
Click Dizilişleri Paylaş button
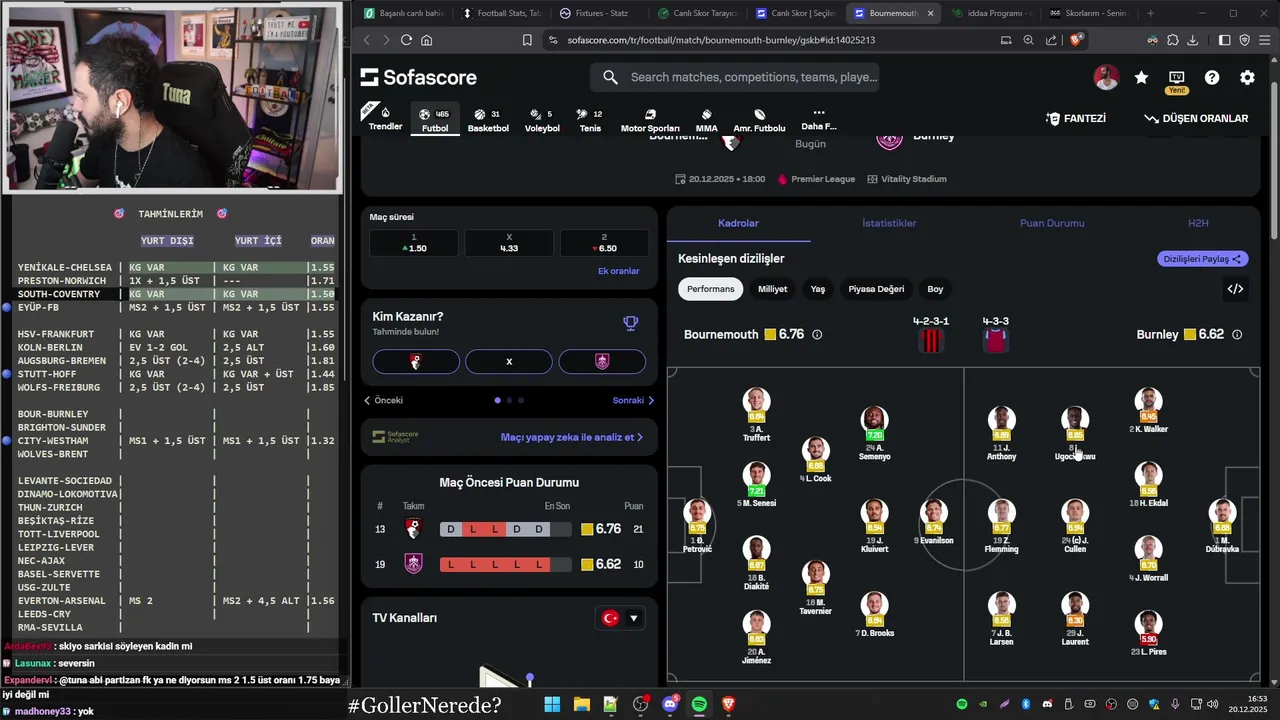pyautogui.click(x=1203, y=259)
